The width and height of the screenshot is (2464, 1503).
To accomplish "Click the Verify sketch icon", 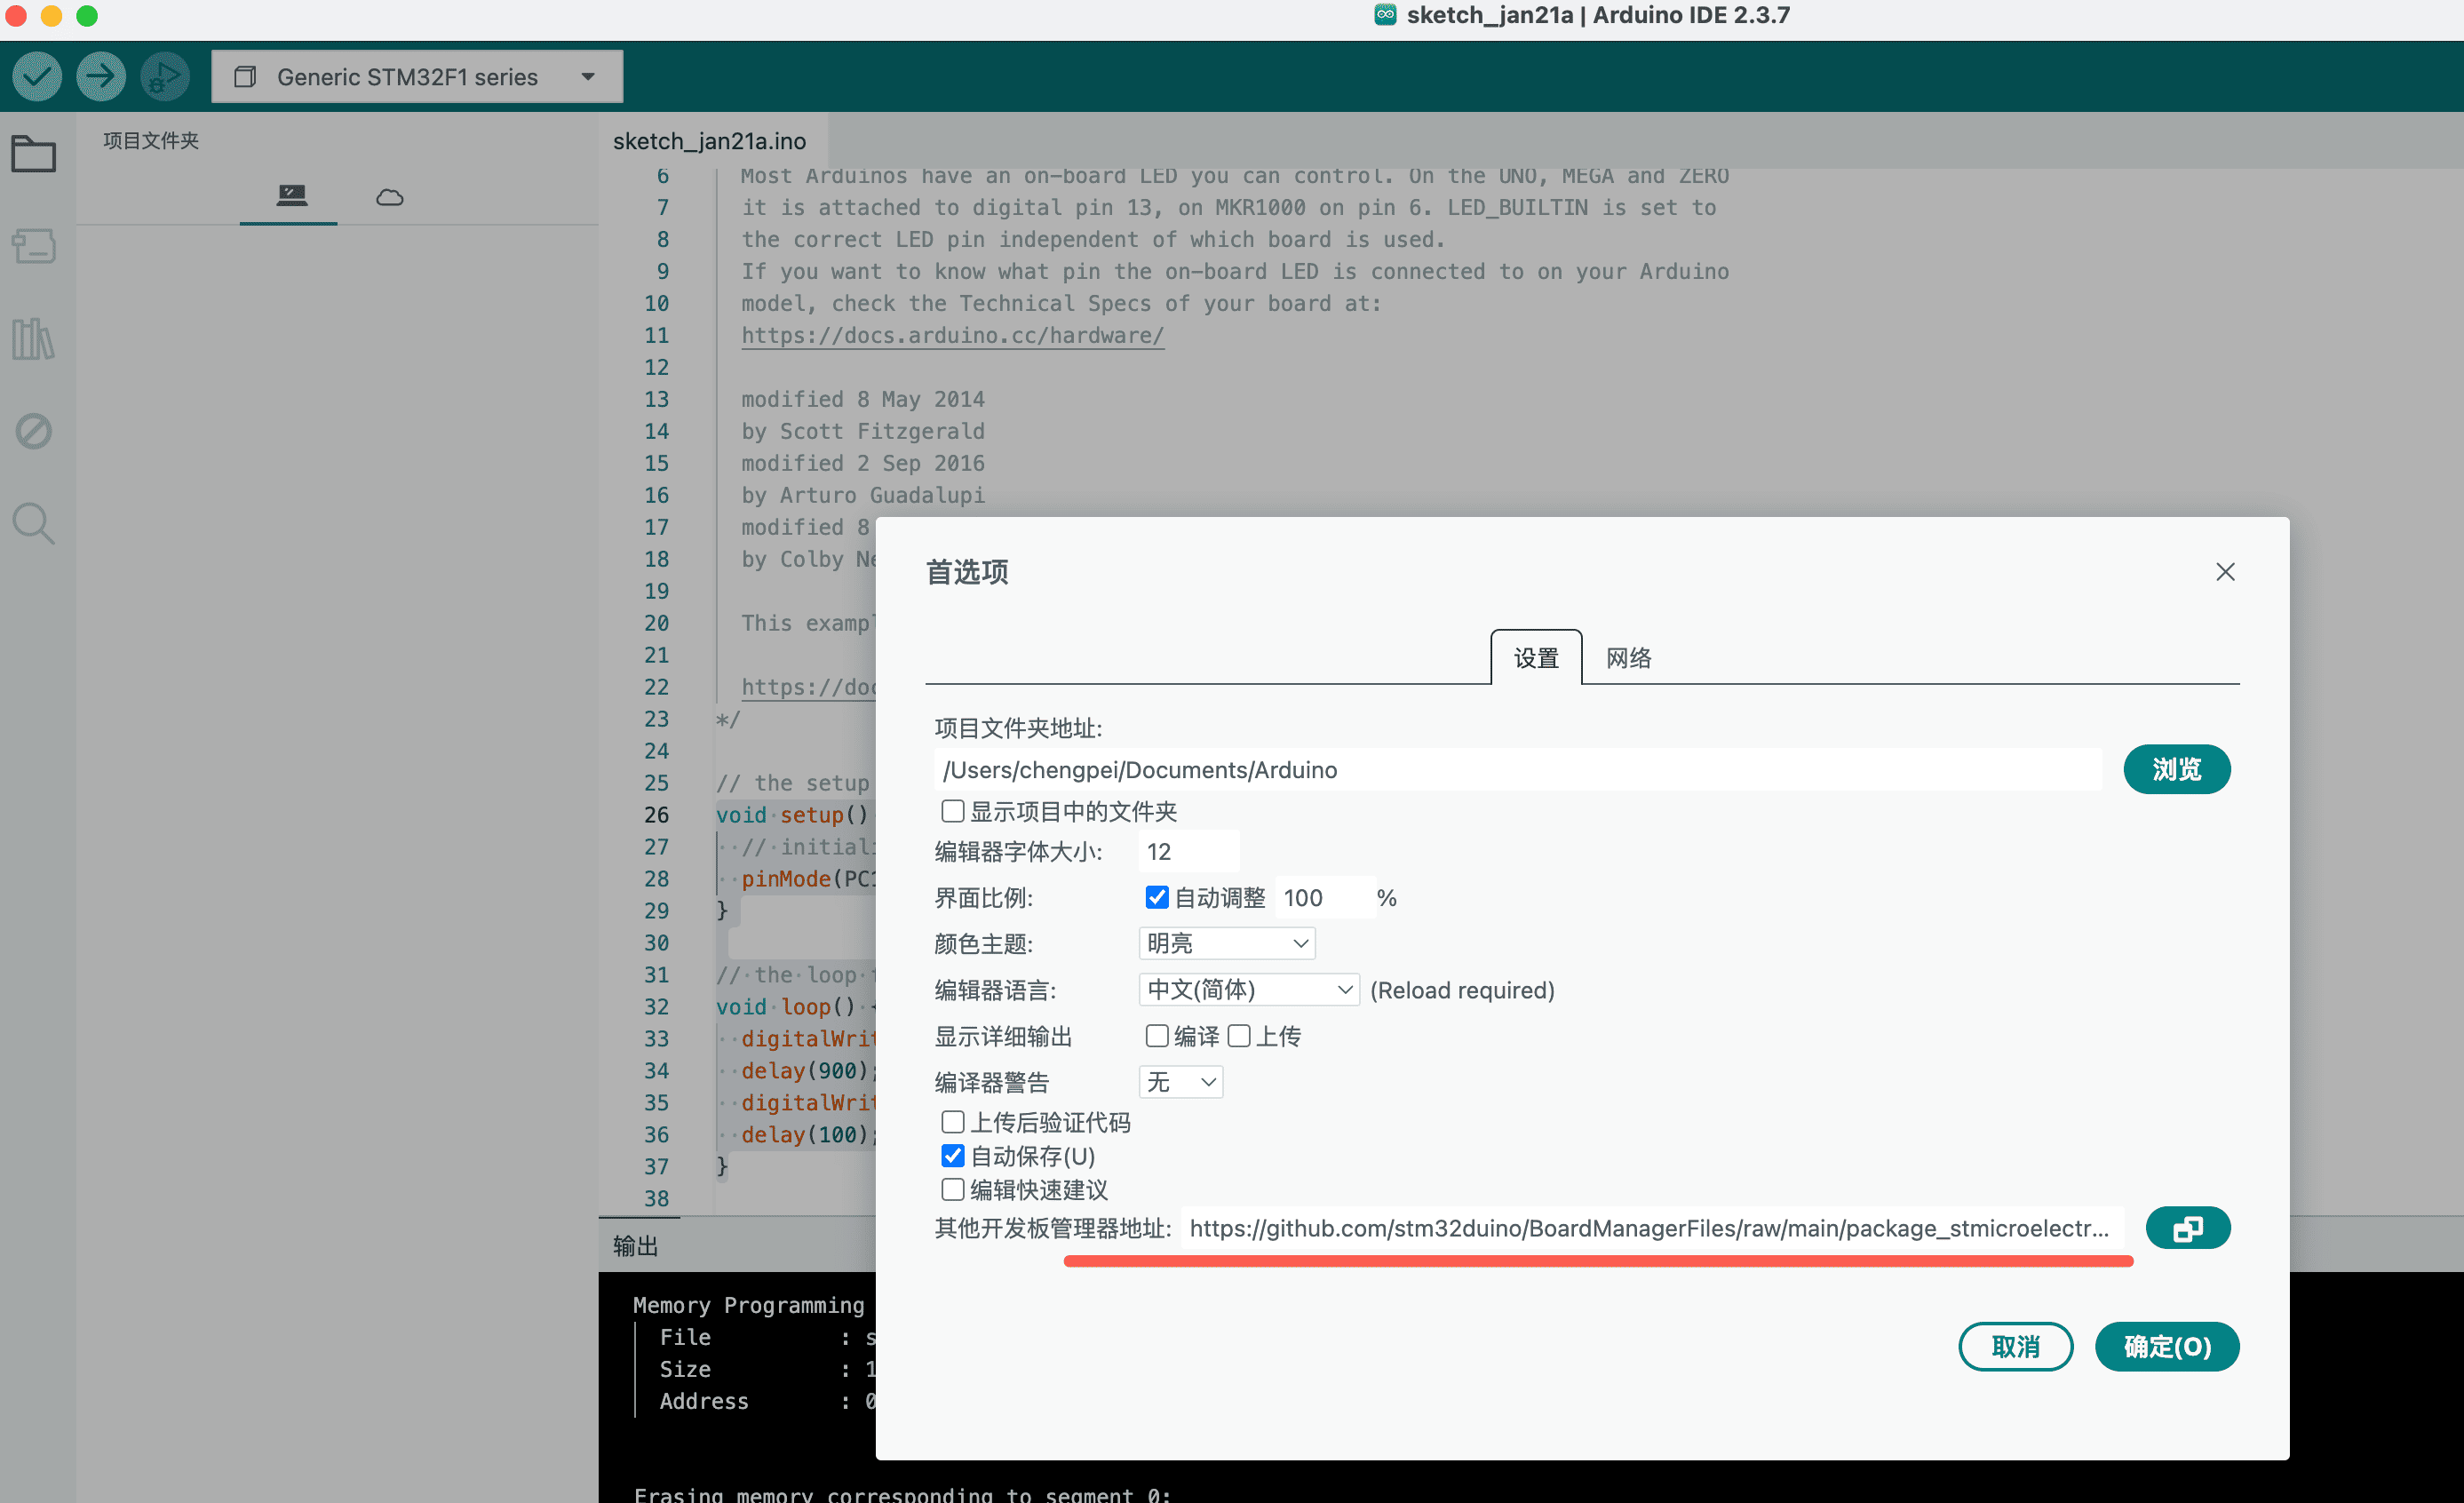I will pyautogui.click(x=36, y=76).
